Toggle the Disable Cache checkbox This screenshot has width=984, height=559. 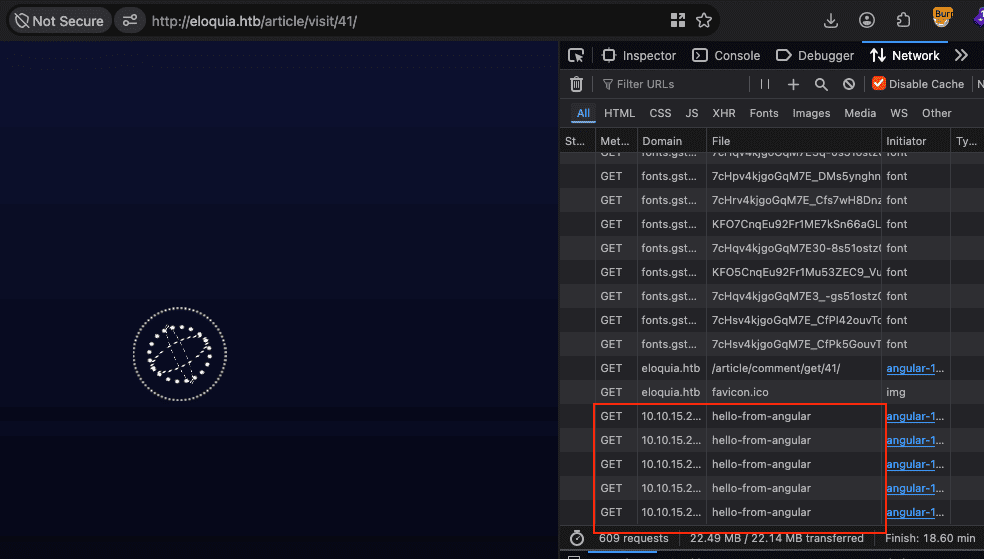[x=879, y=83]
